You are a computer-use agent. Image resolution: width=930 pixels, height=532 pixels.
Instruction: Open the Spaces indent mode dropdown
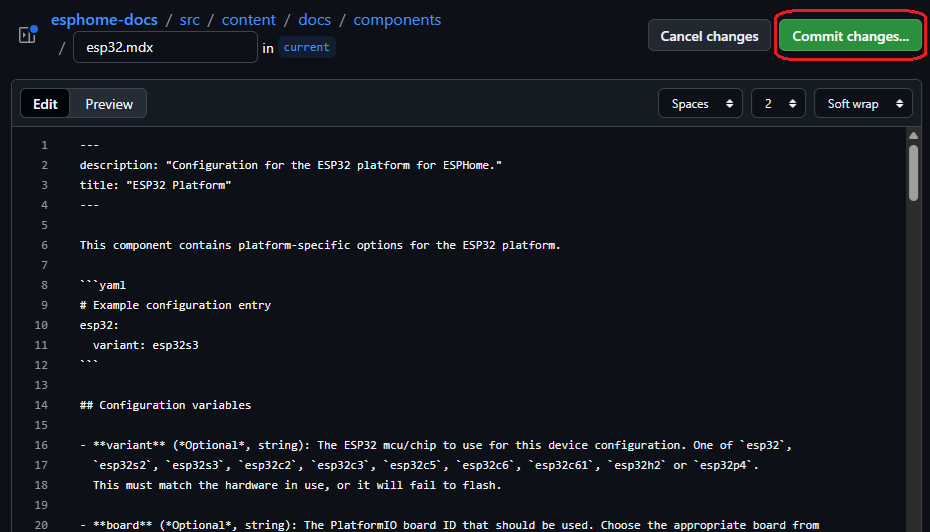[x=700, y=104]
